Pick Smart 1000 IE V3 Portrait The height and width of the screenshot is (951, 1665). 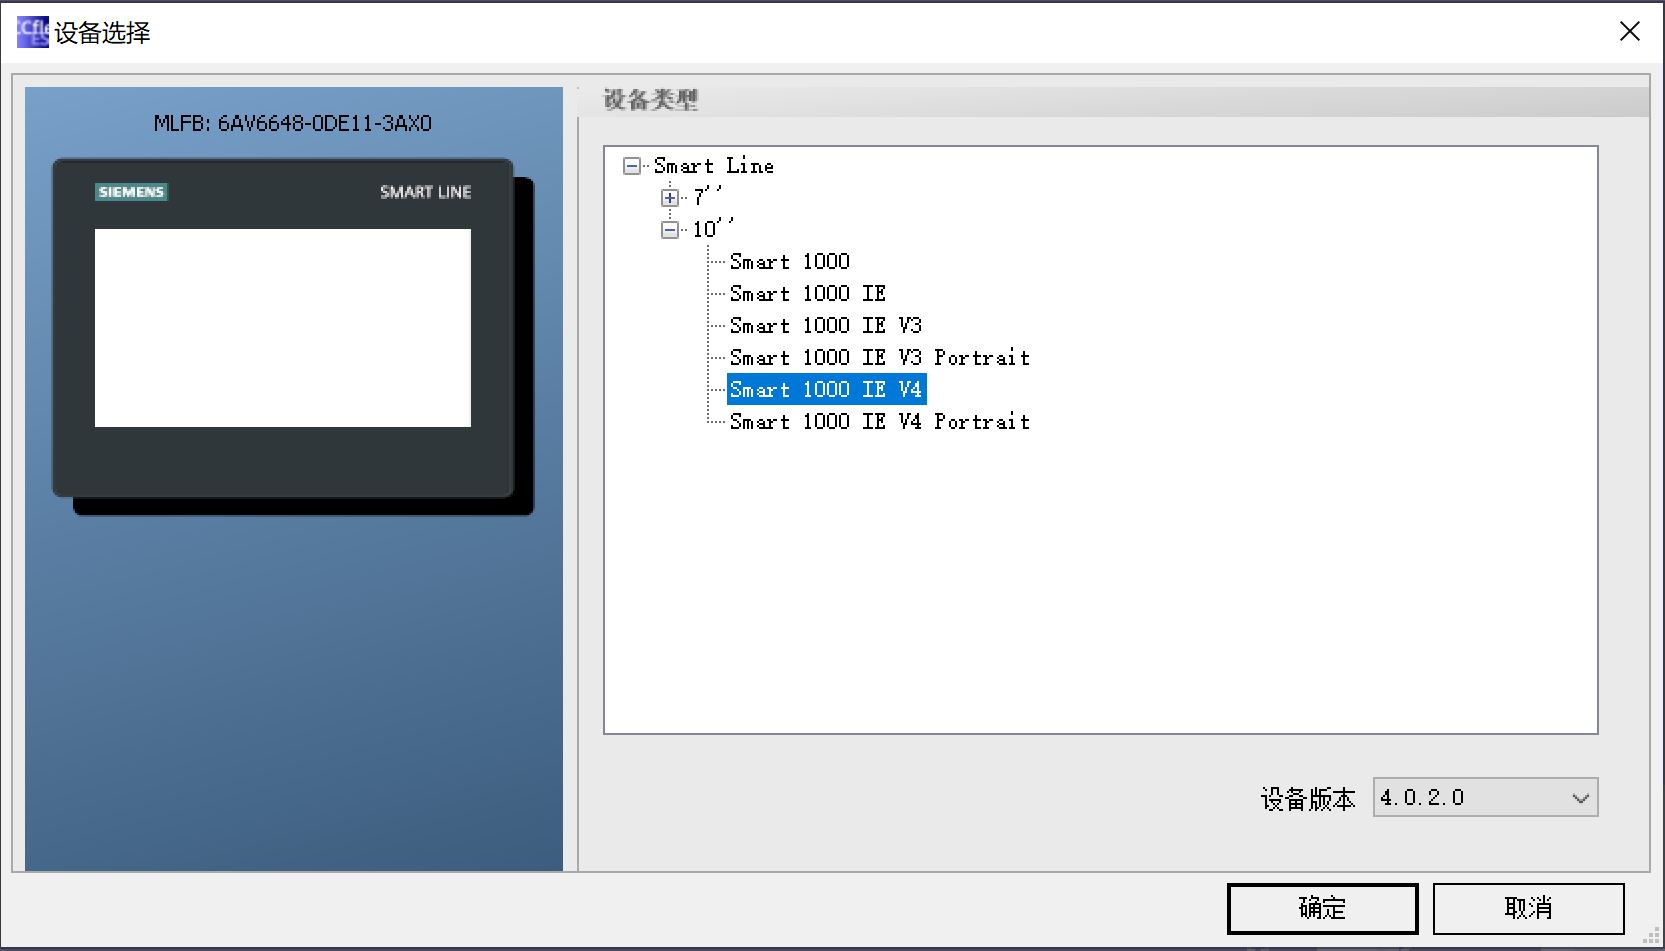point(879,358)
